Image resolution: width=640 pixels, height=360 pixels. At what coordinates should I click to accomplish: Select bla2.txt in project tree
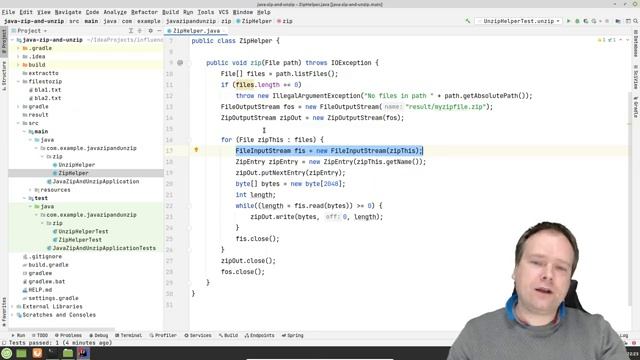coord(45,98)
